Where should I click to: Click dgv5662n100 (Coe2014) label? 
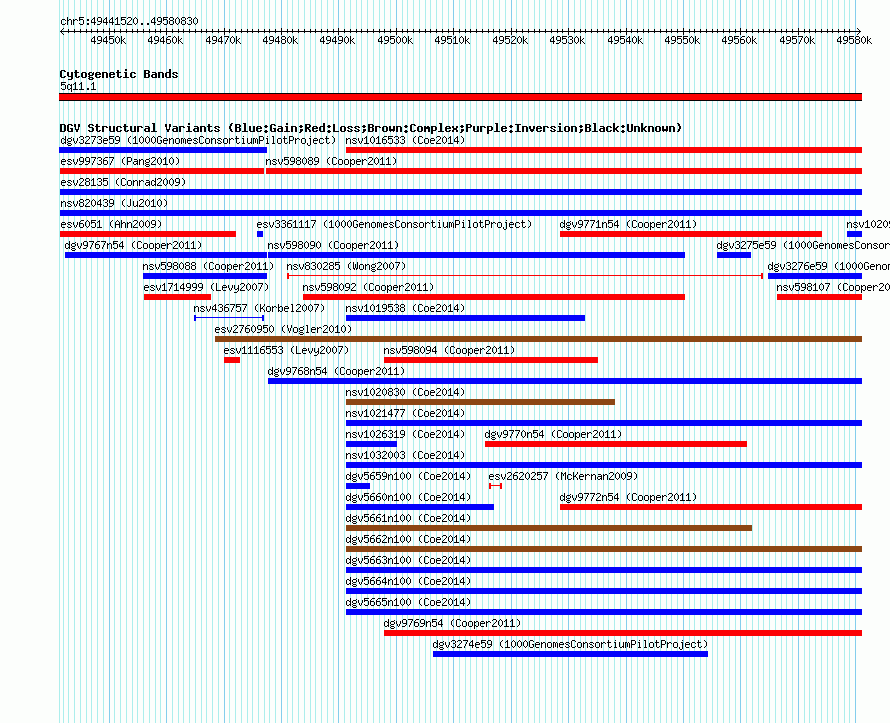point(409,539)
